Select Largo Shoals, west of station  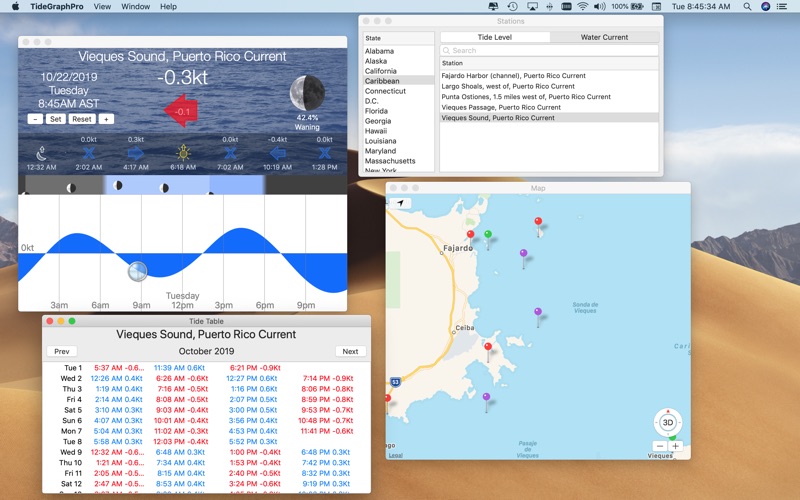(x=549, y=86)
